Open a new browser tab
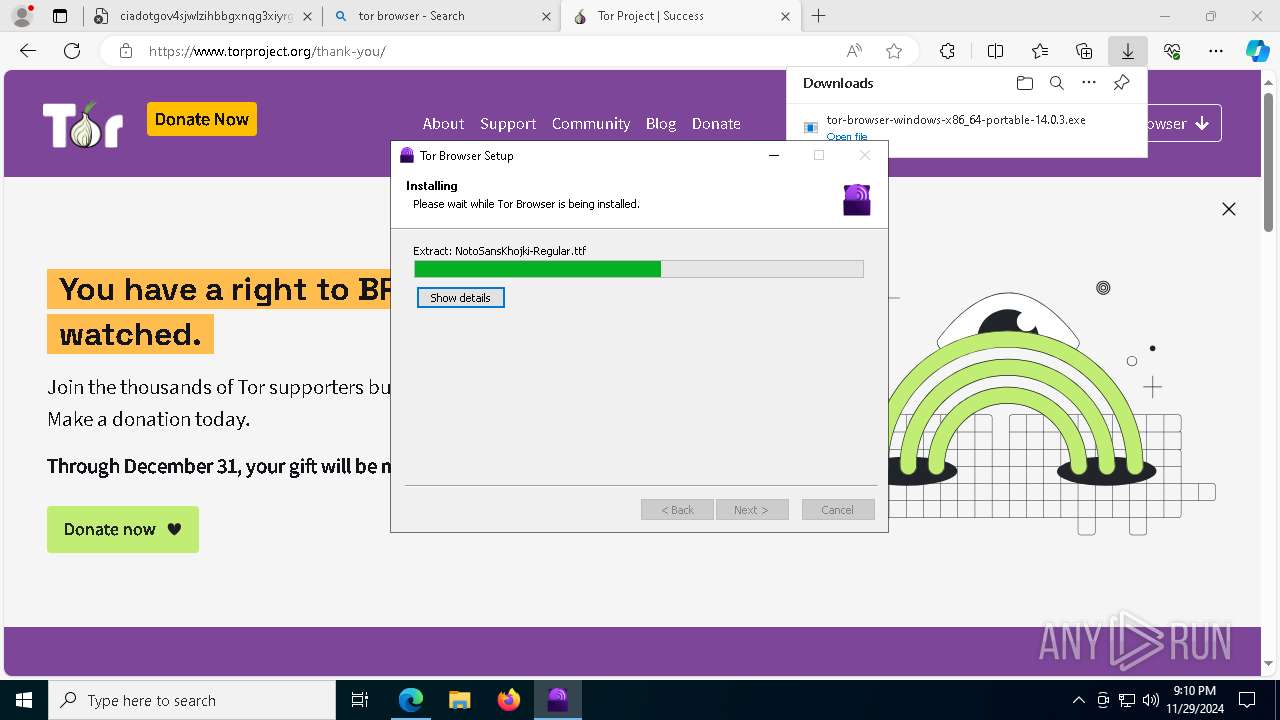Viewport: 1280px width, 720px height. click(819, 16)
